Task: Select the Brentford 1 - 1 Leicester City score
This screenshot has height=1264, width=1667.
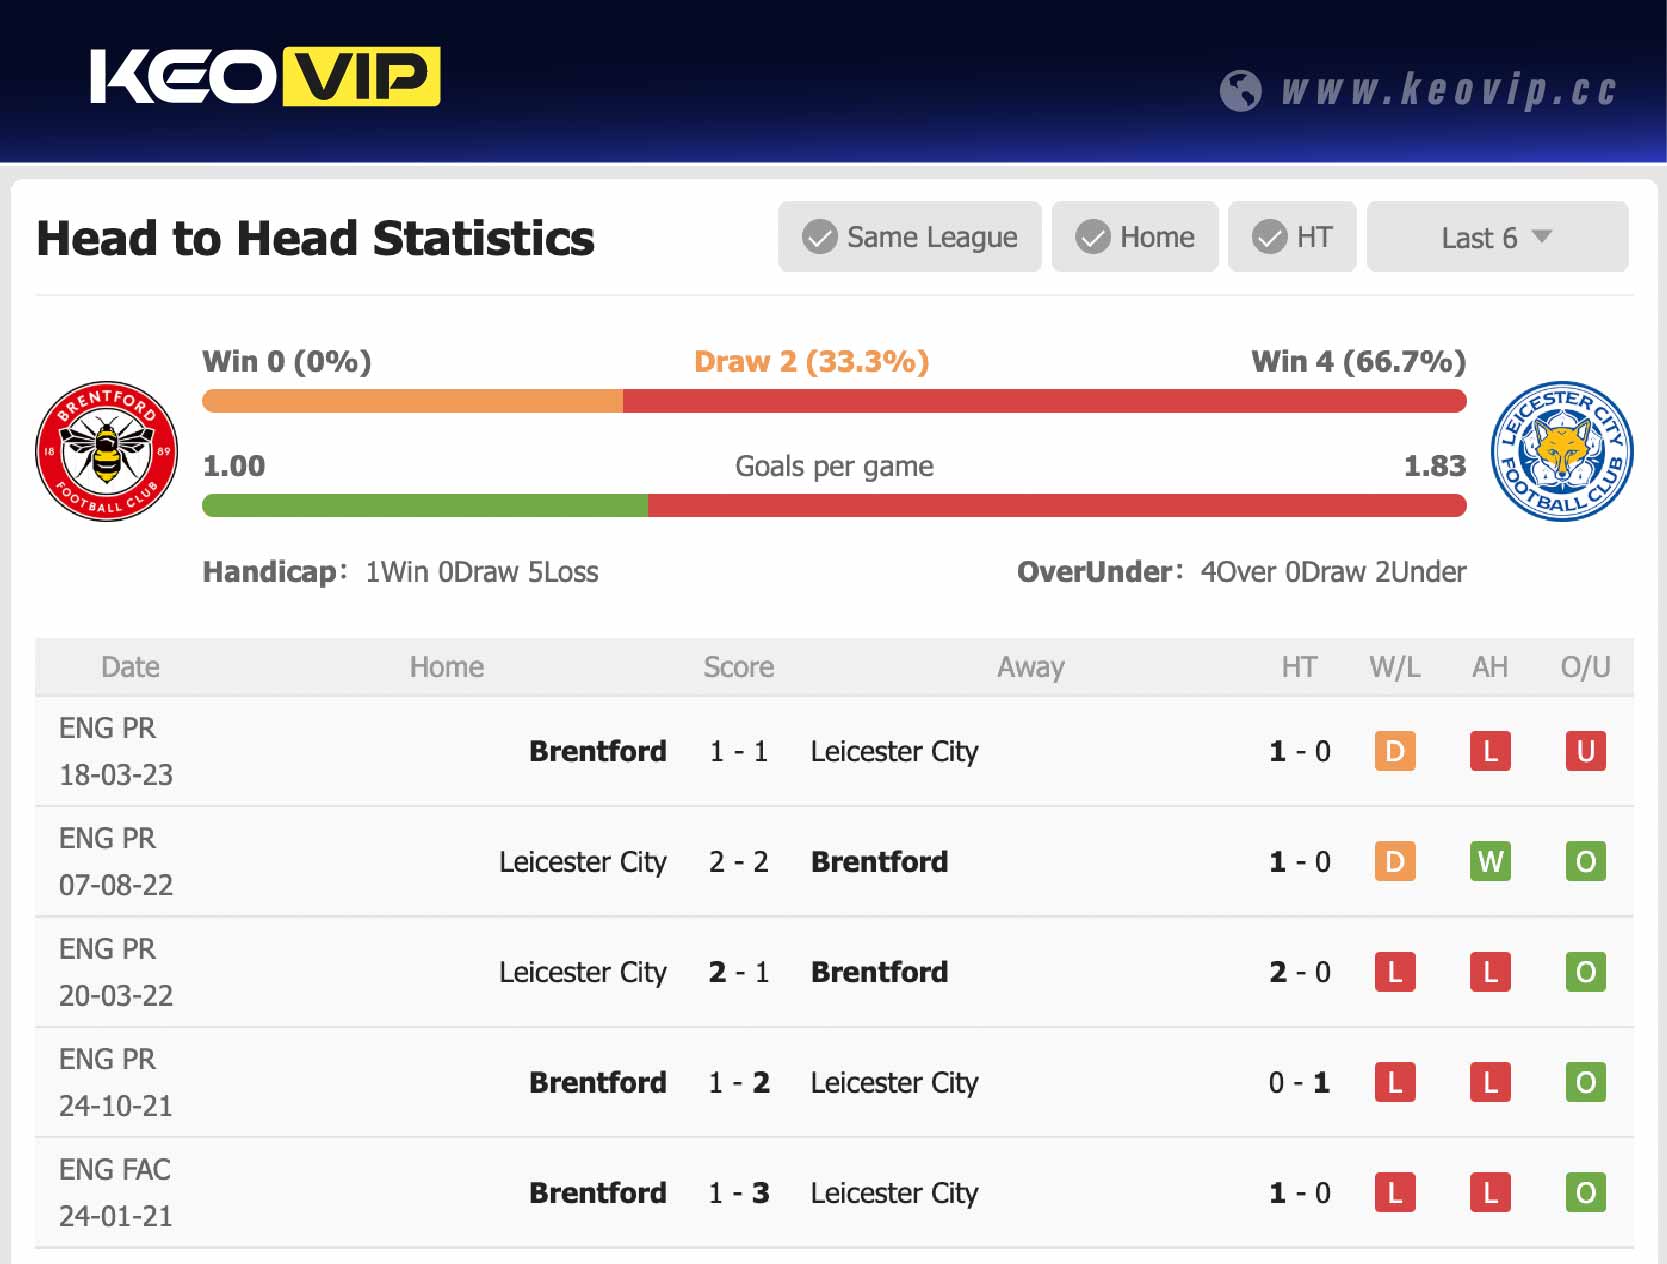Action: coord(738,751)
